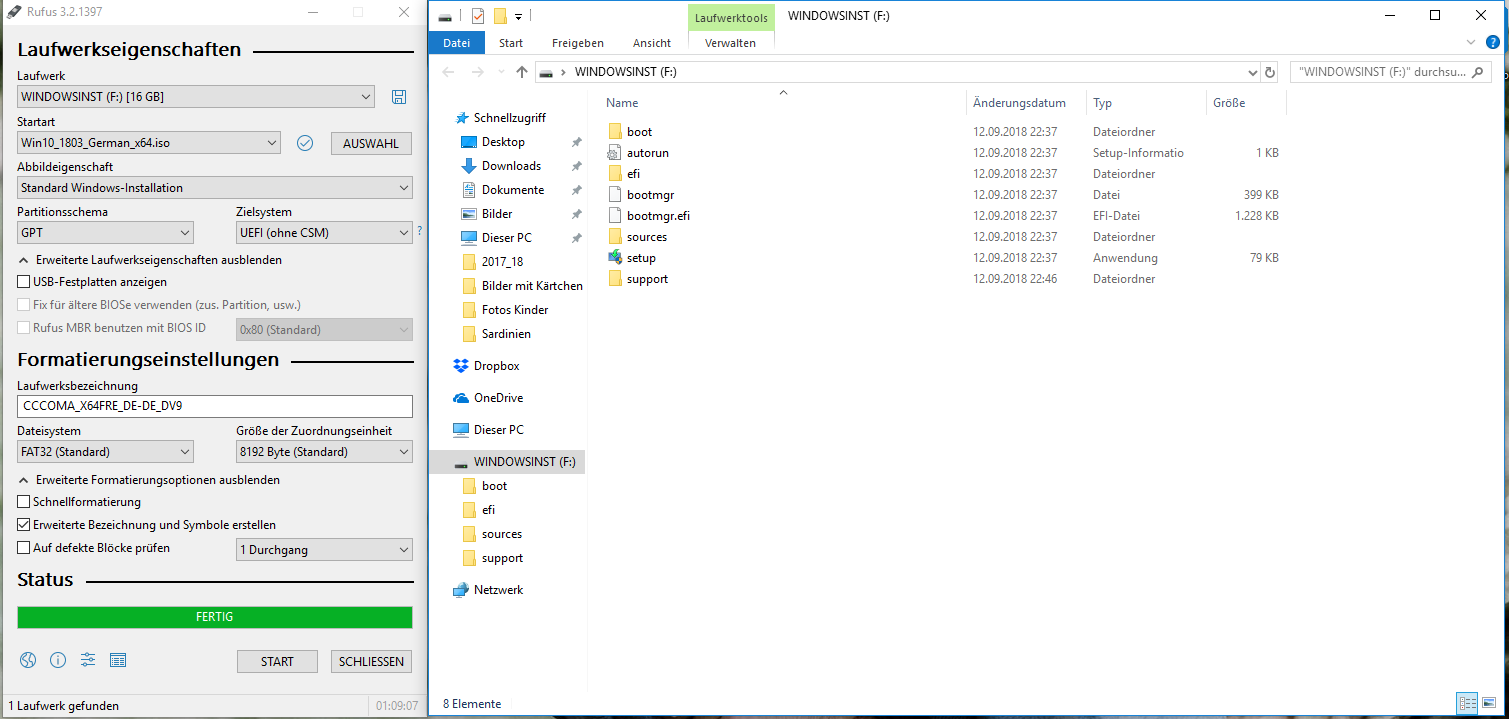Viewport: 1509px width, 719px height.
Task: Refresh the Explorer address bar
Action: (x=1270, y=72)
